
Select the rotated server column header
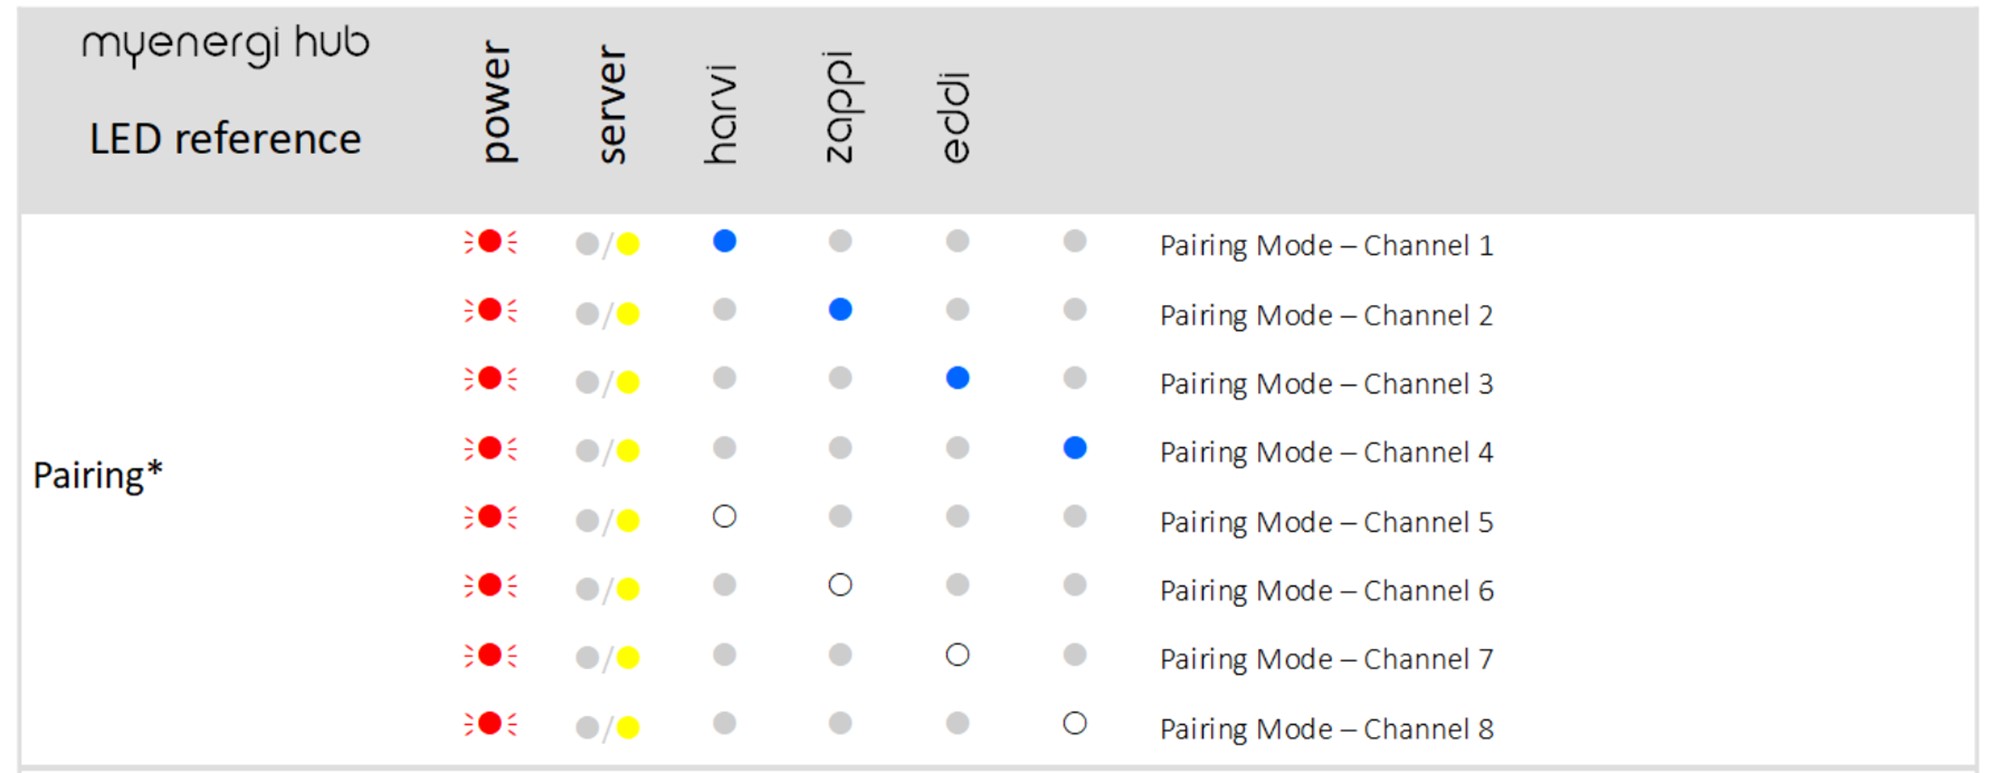tap(611, 104)
